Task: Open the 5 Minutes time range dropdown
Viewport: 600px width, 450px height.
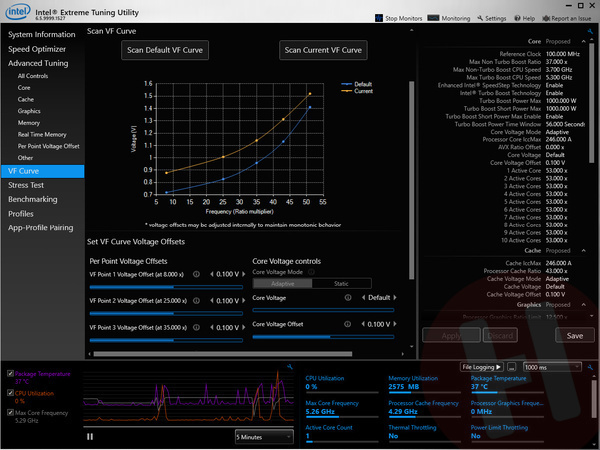Action: coord(264,437)
